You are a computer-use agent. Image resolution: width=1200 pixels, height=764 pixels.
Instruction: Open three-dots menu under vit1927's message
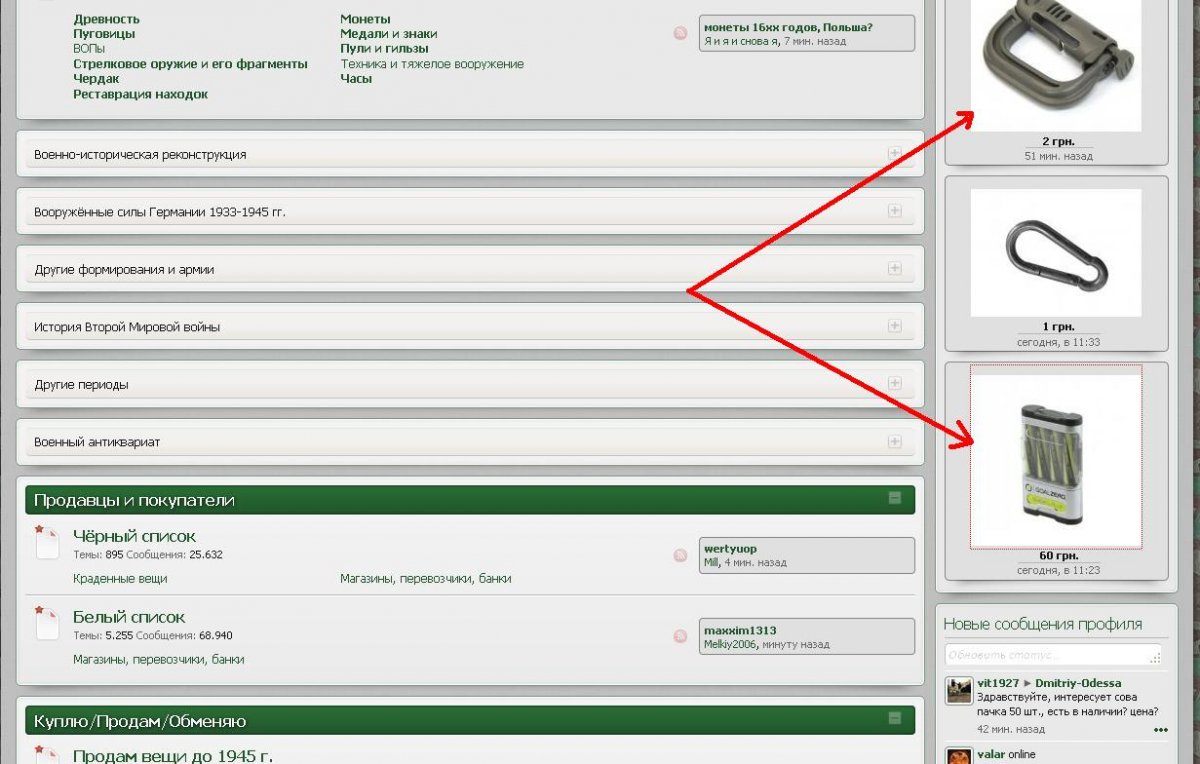(1160, 730)
